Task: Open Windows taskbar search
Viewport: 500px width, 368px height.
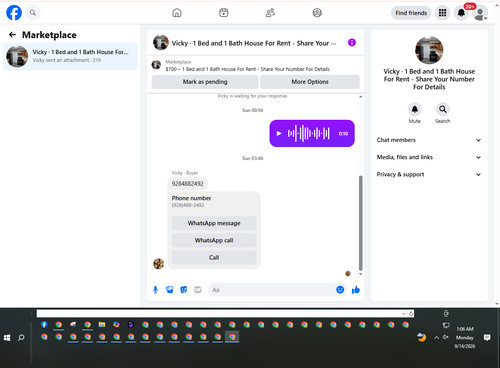Action: (21, 338)
